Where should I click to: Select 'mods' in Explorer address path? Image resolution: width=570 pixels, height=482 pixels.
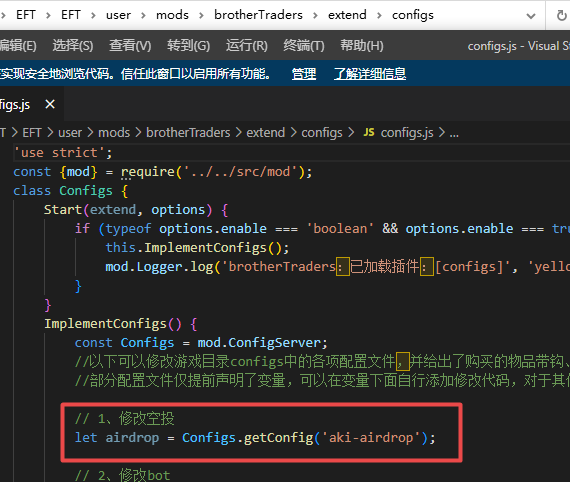click(x=172, y=15)
